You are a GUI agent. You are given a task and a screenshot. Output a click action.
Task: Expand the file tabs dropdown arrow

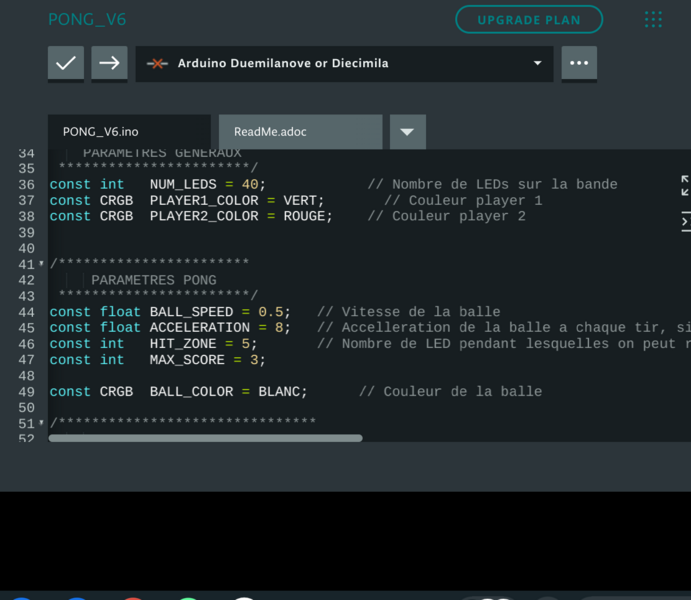click(x=407, y=131)
